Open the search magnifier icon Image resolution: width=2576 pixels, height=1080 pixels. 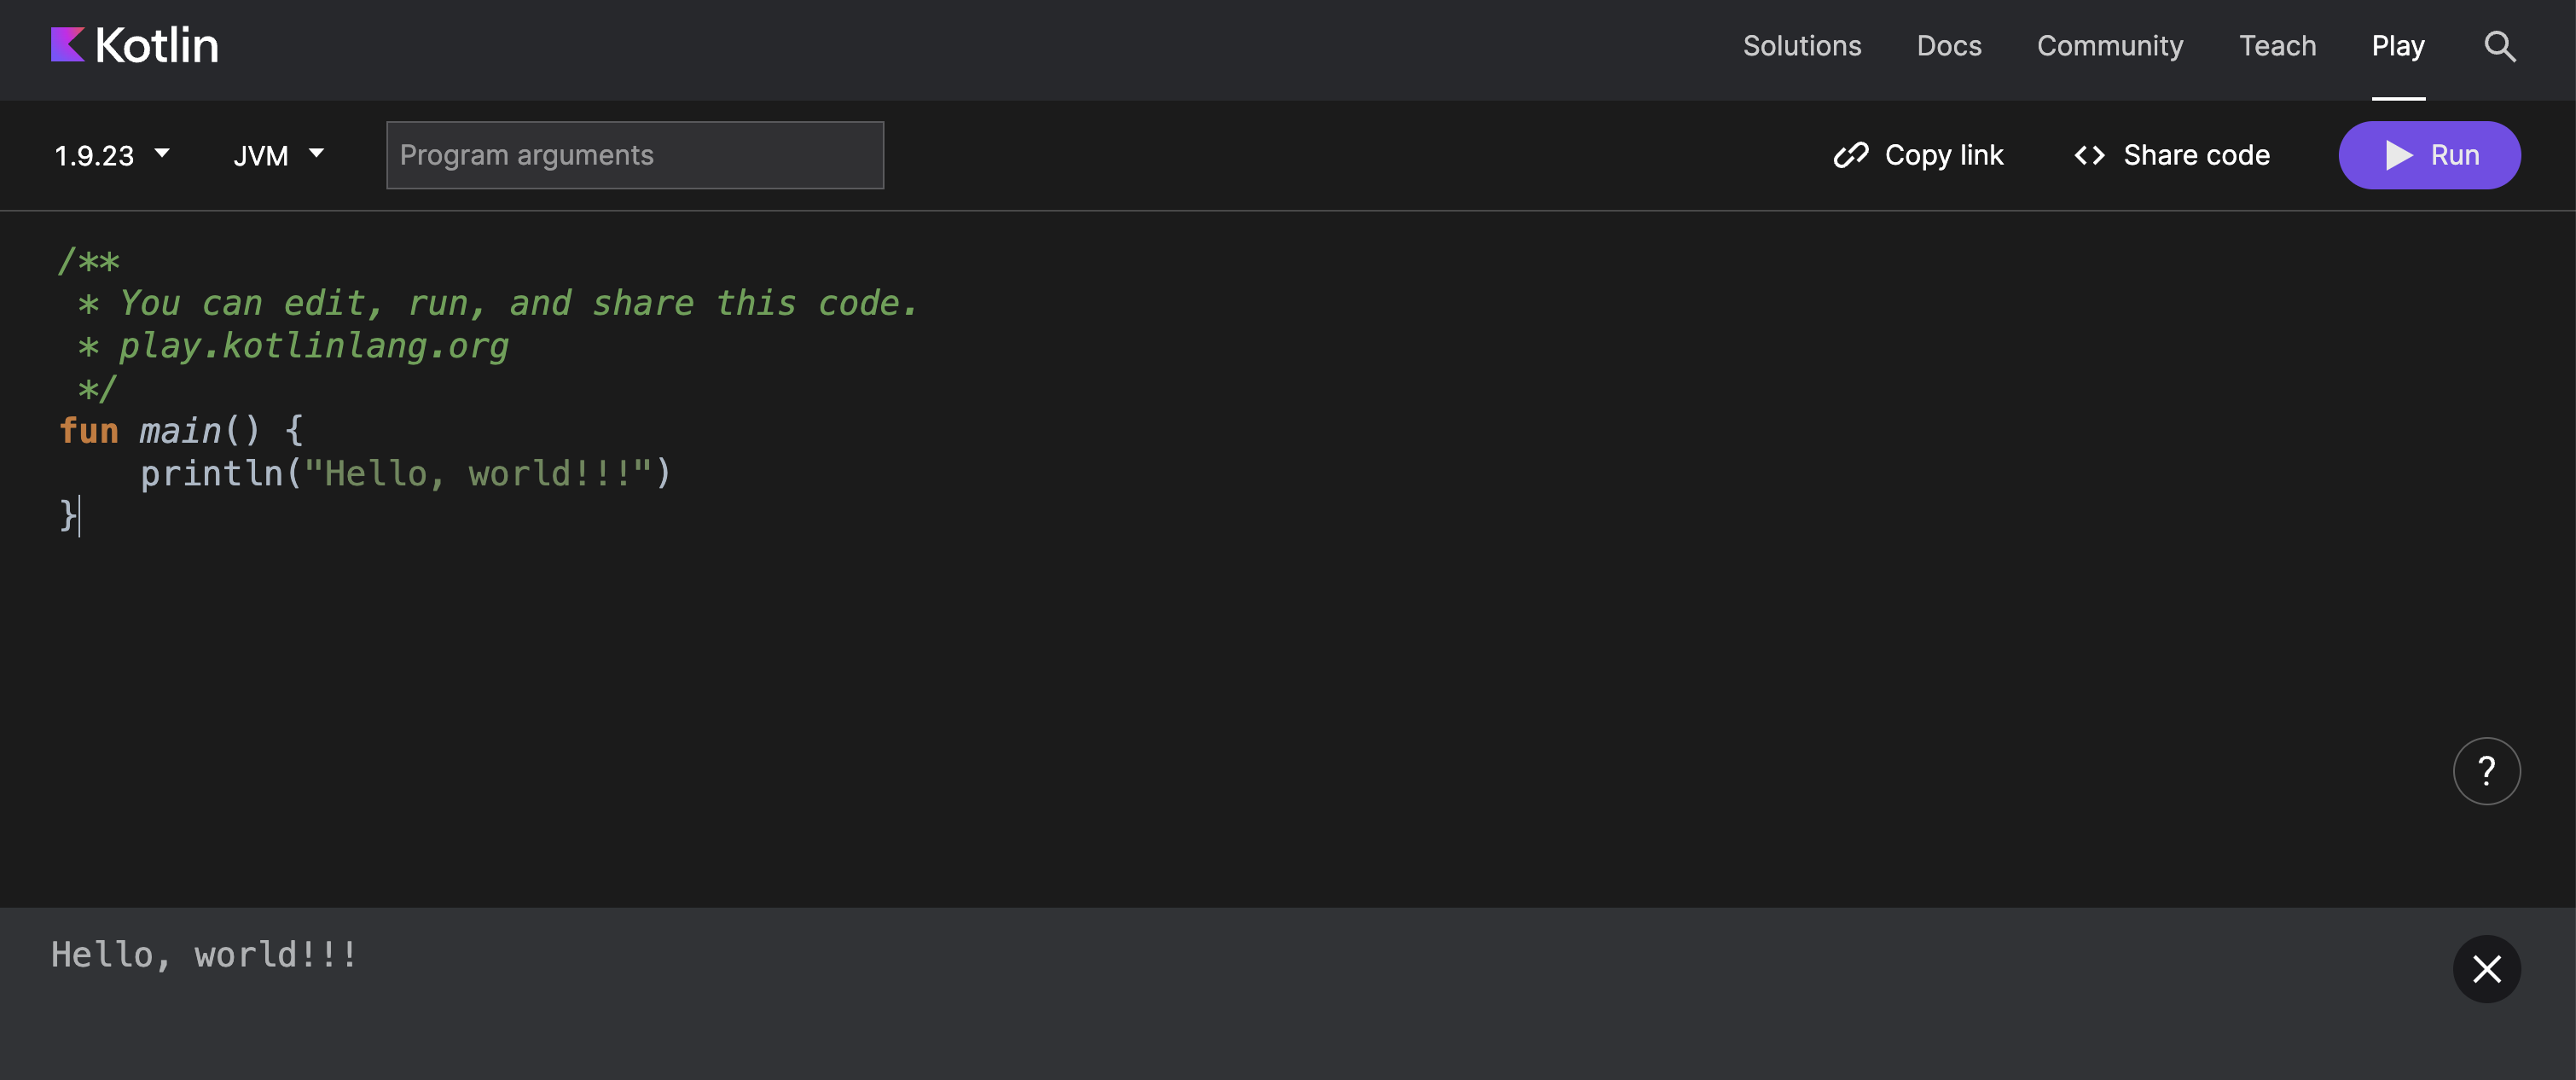[2499, 46]
